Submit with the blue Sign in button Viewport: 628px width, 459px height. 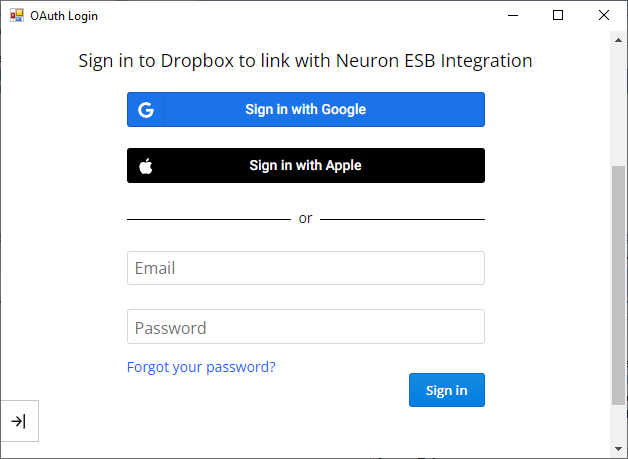coord(447,390)
